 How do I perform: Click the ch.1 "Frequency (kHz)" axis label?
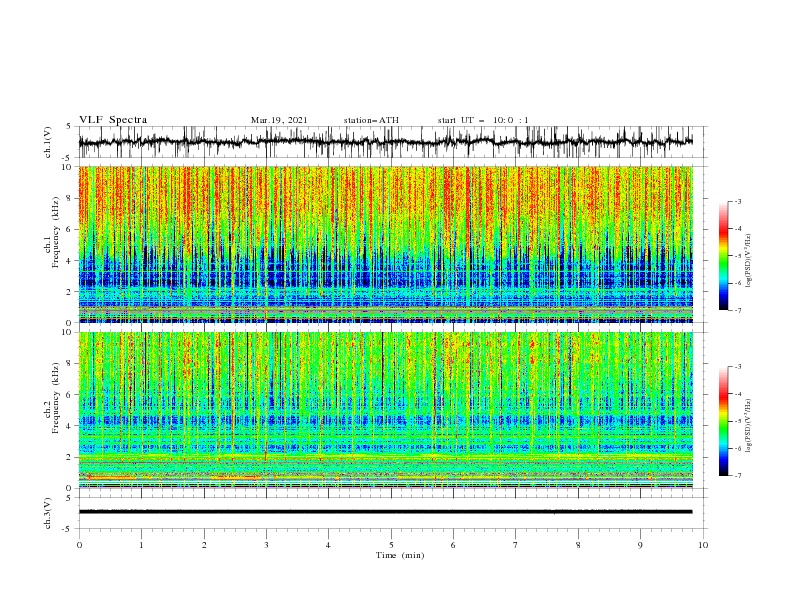click(x=57, y=232)
